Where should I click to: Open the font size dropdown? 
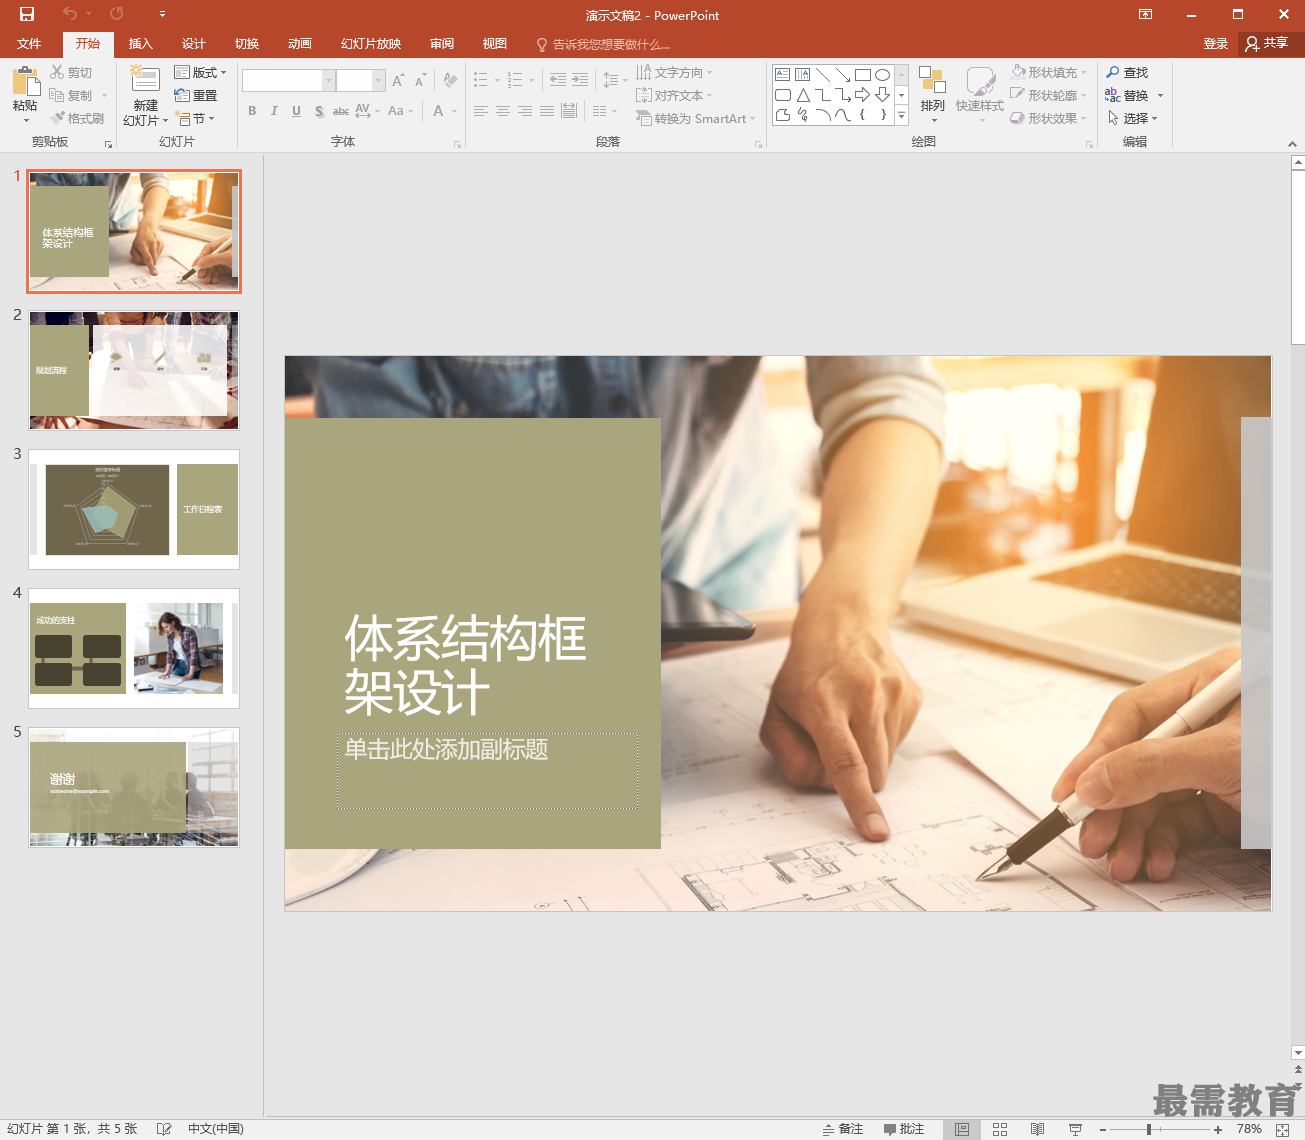(x=379, y=80)
